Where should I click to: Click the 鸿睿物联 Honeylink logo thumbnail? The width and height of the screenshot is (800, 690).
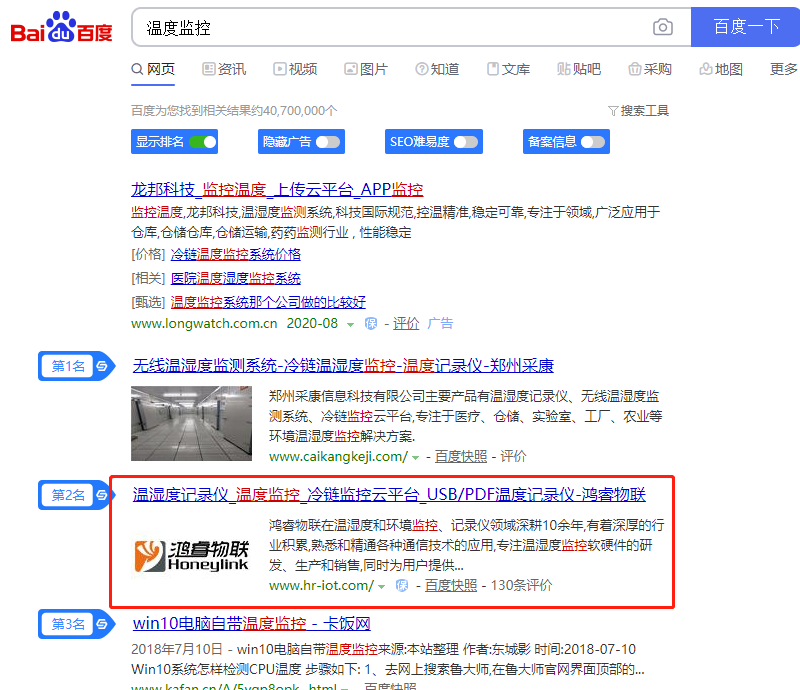[x=191, y=556]
